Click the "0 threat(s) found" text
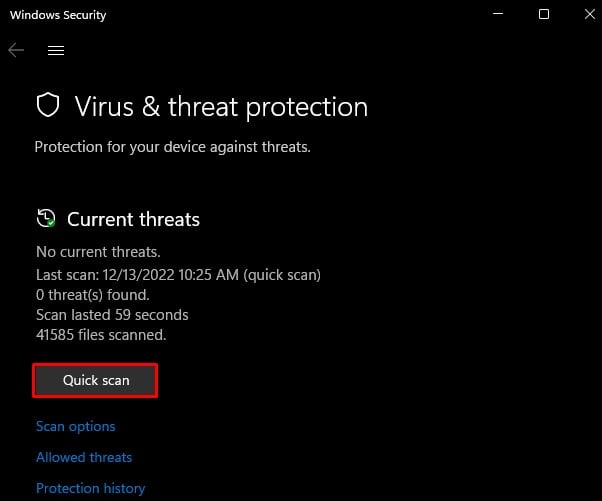 [x=93, y=294]
